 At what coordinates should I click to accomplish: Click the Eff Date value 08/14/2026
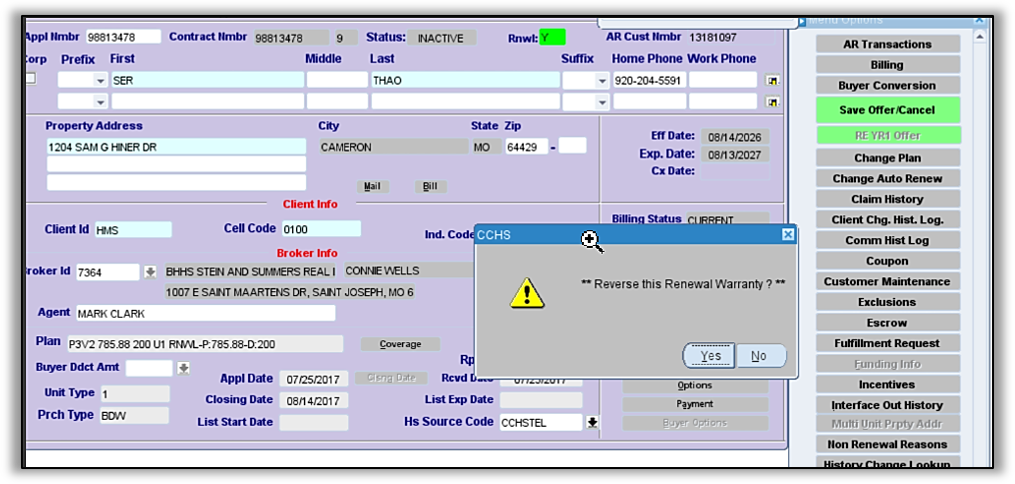click(735, 137)
